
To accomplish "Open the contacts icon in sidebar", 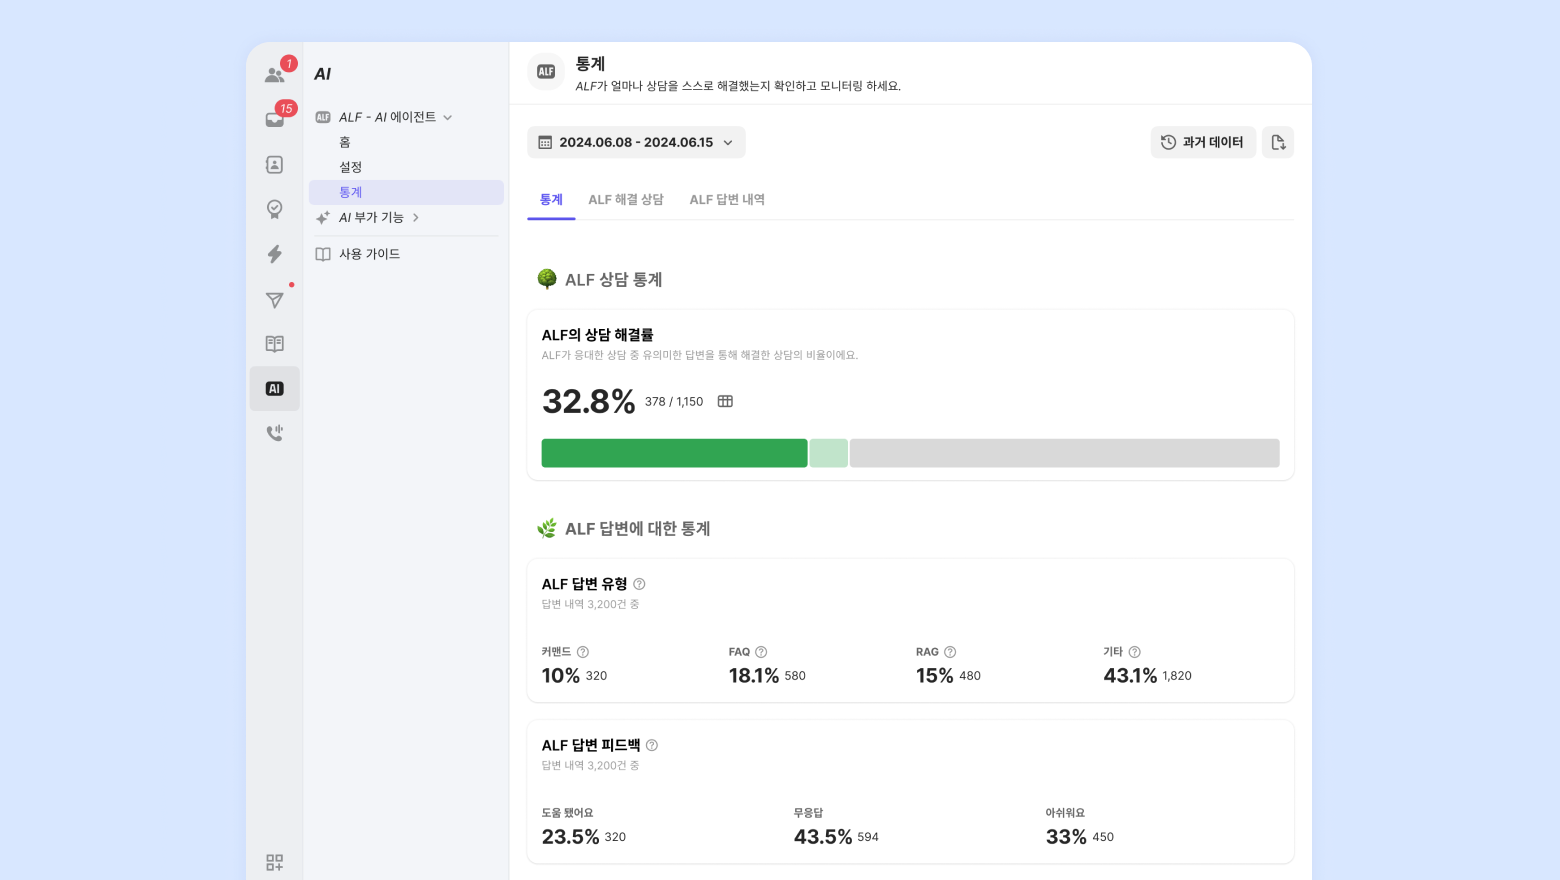I will point(274,165).
